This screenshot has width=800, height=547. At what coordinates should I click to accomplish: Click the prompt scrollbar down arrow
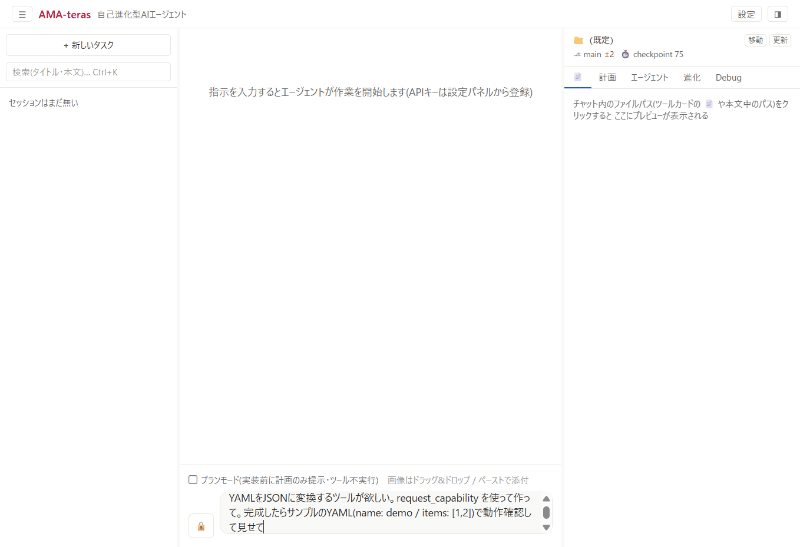(x=546, y=528)
